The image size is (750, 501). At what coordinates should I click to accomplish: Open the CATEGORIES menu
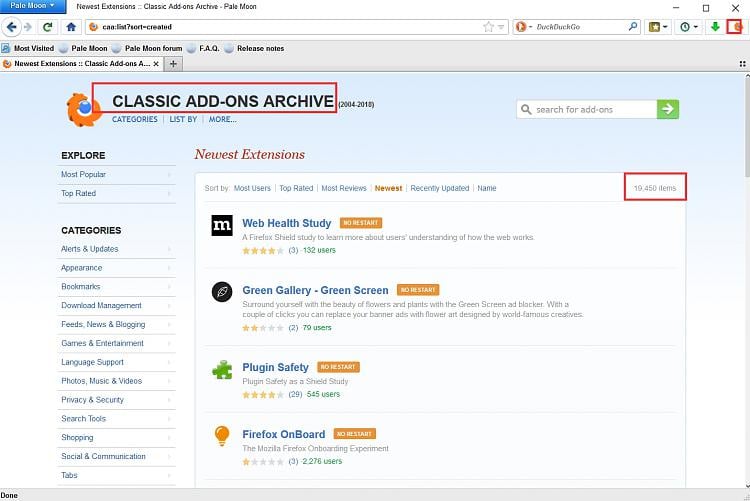pyautogui.click(x=134, y=119)
